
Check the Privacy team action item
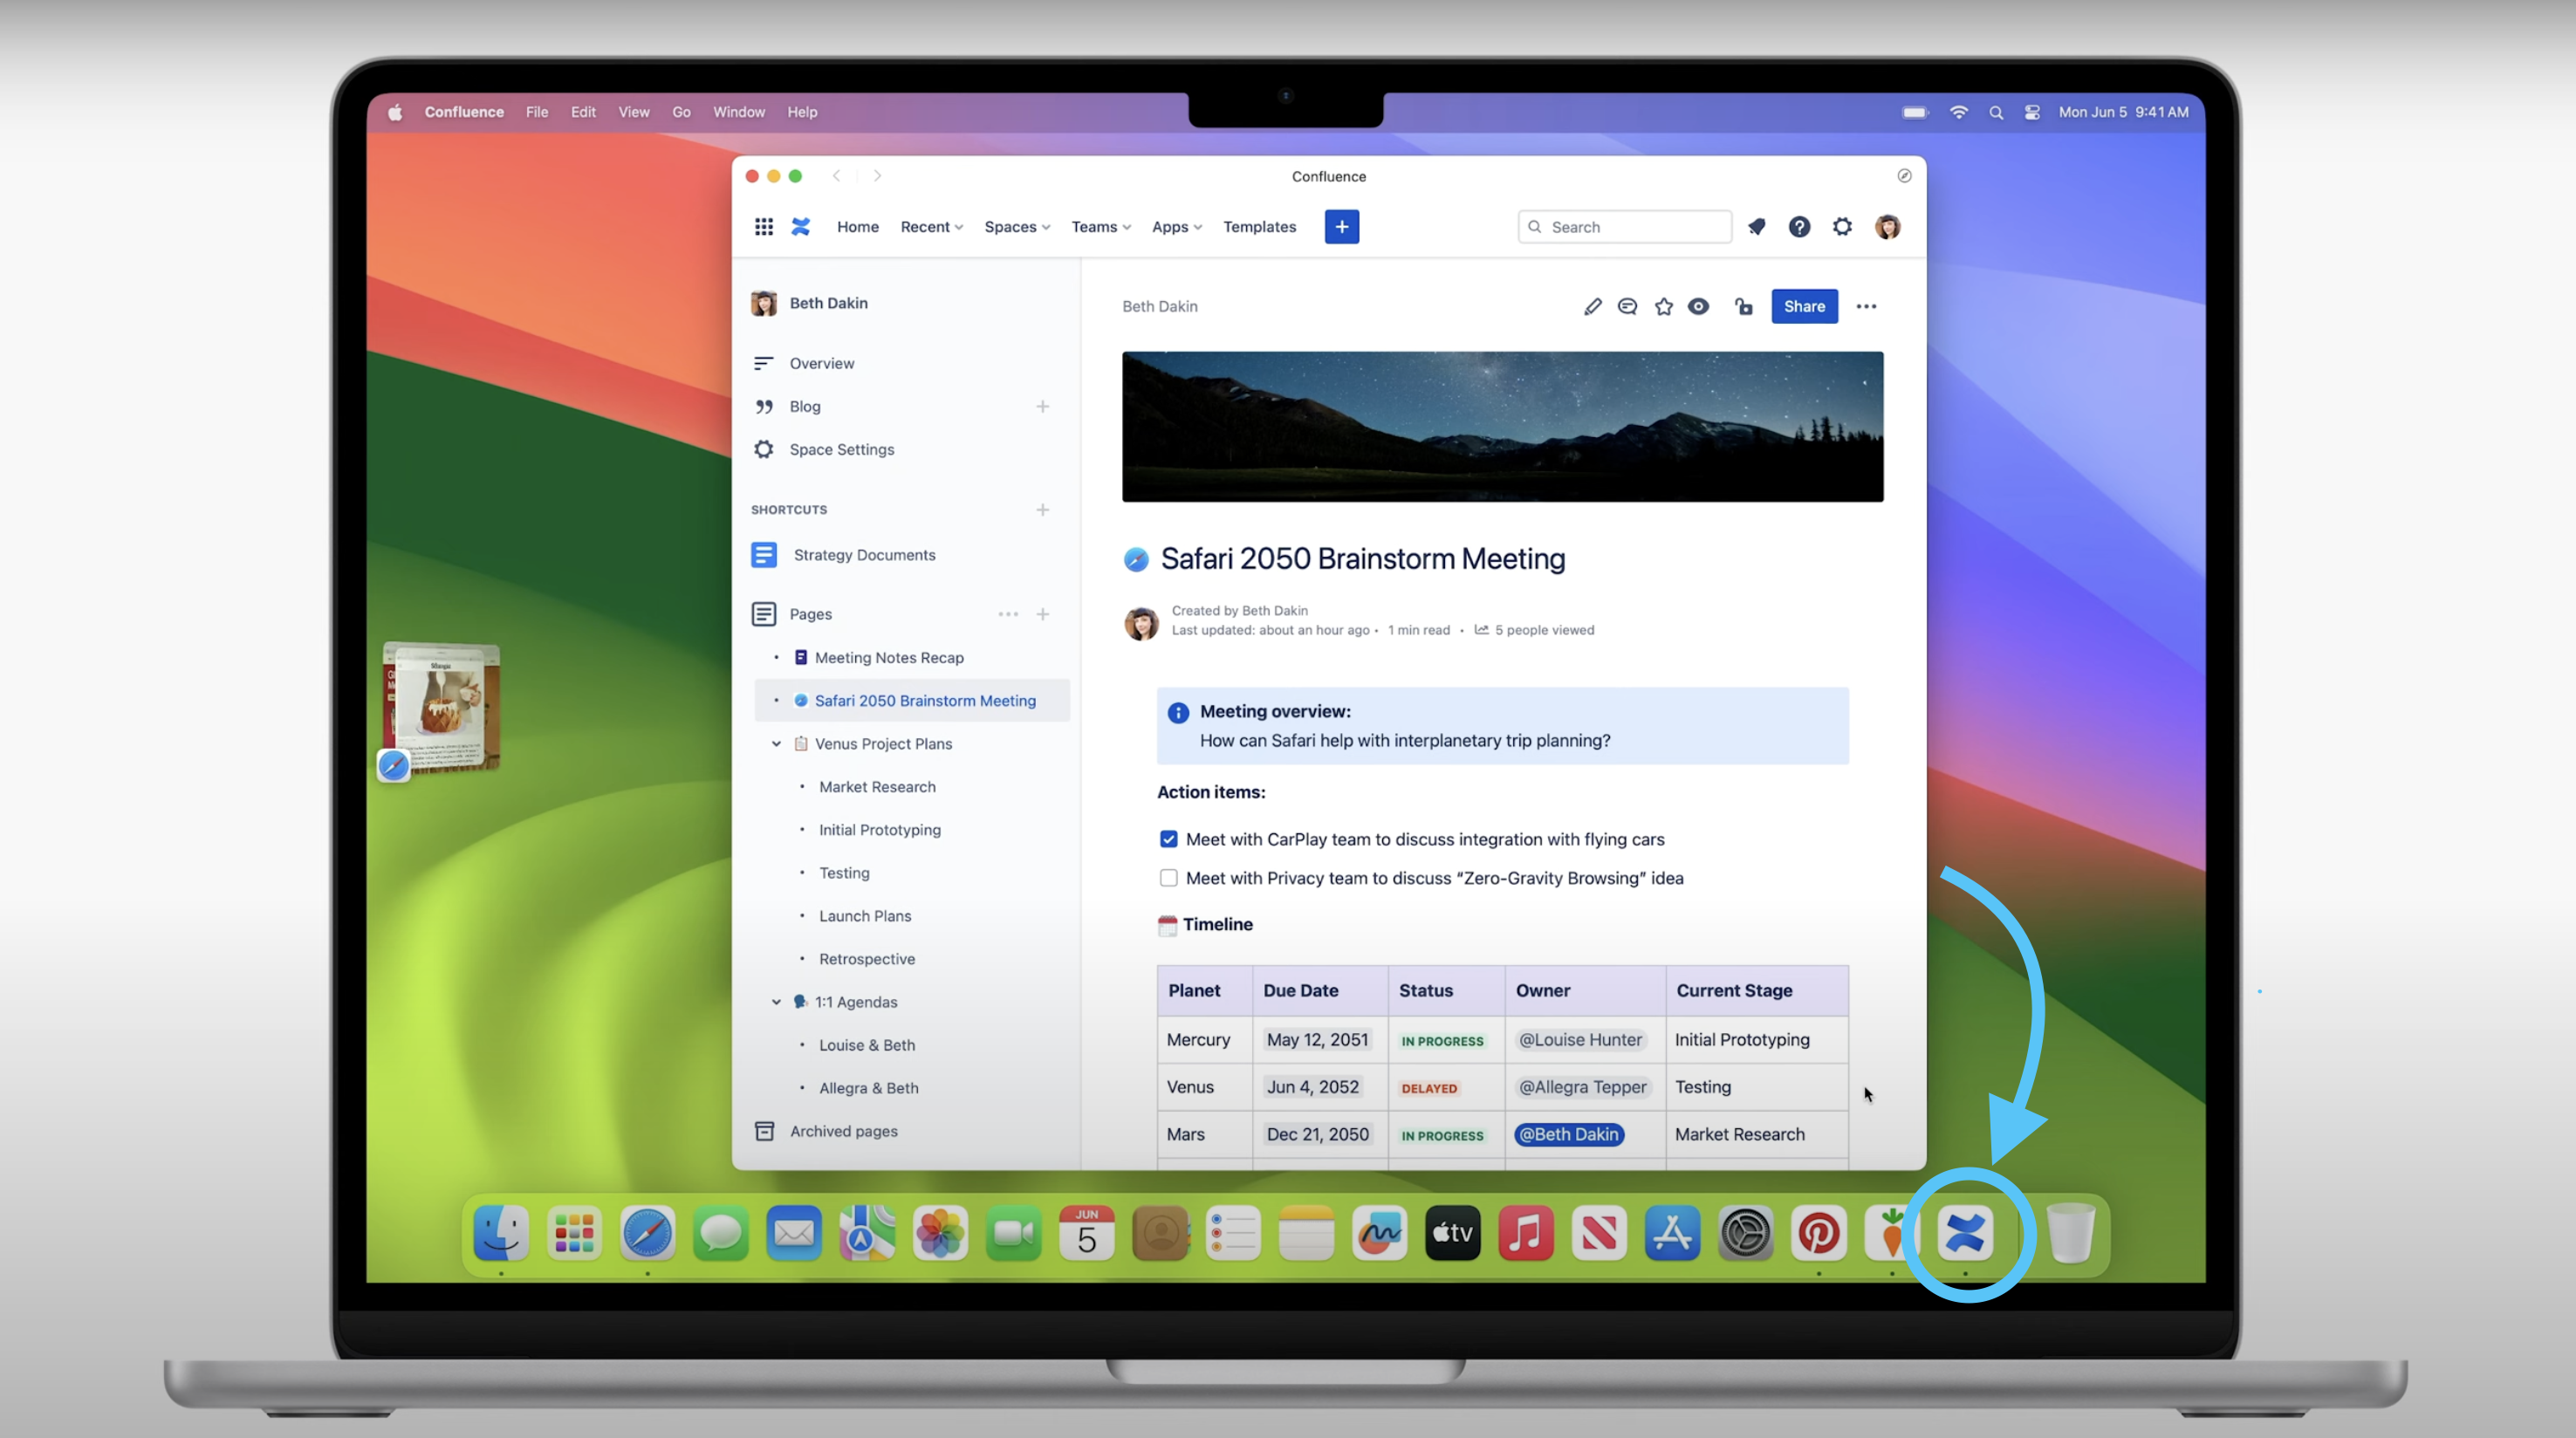(x=1168, y=878)
